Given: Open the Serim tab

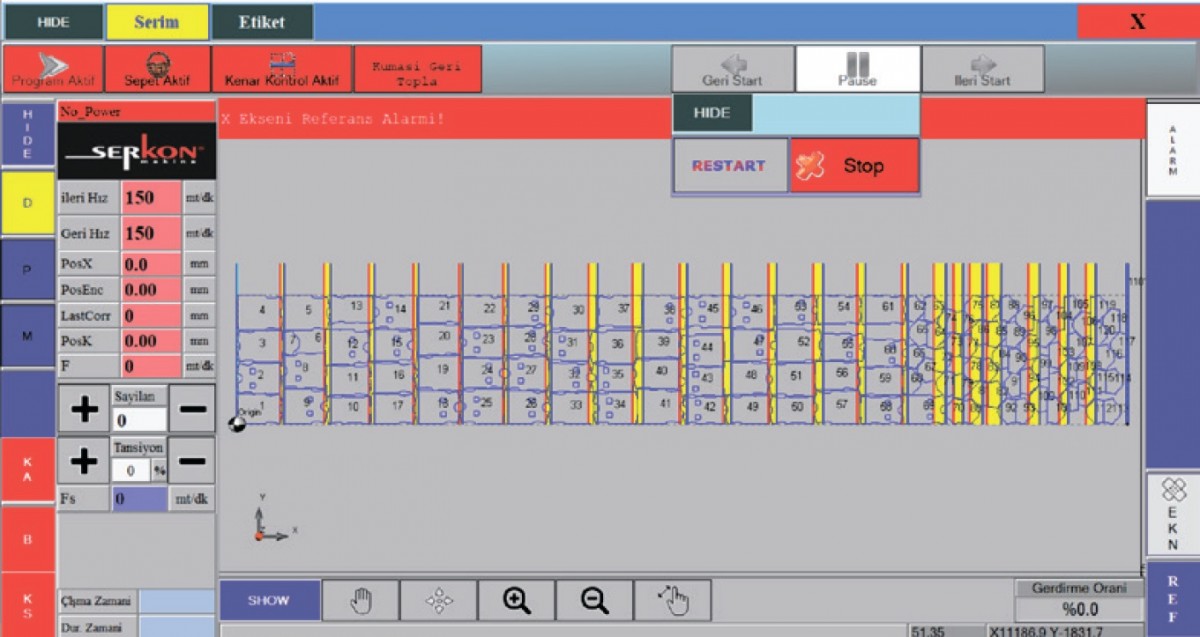Looking at the screenshot, I should (x=157, y=22).
